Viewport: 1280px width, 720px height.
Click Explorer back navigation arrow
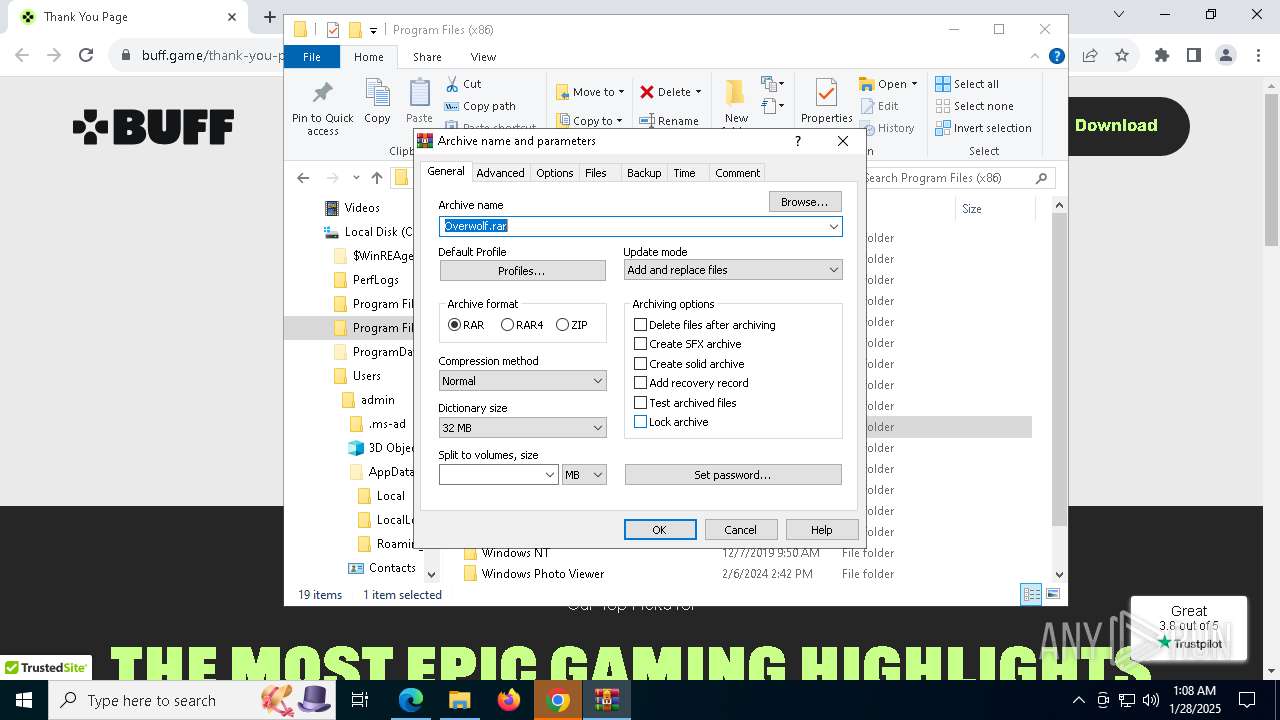point(303,178)
